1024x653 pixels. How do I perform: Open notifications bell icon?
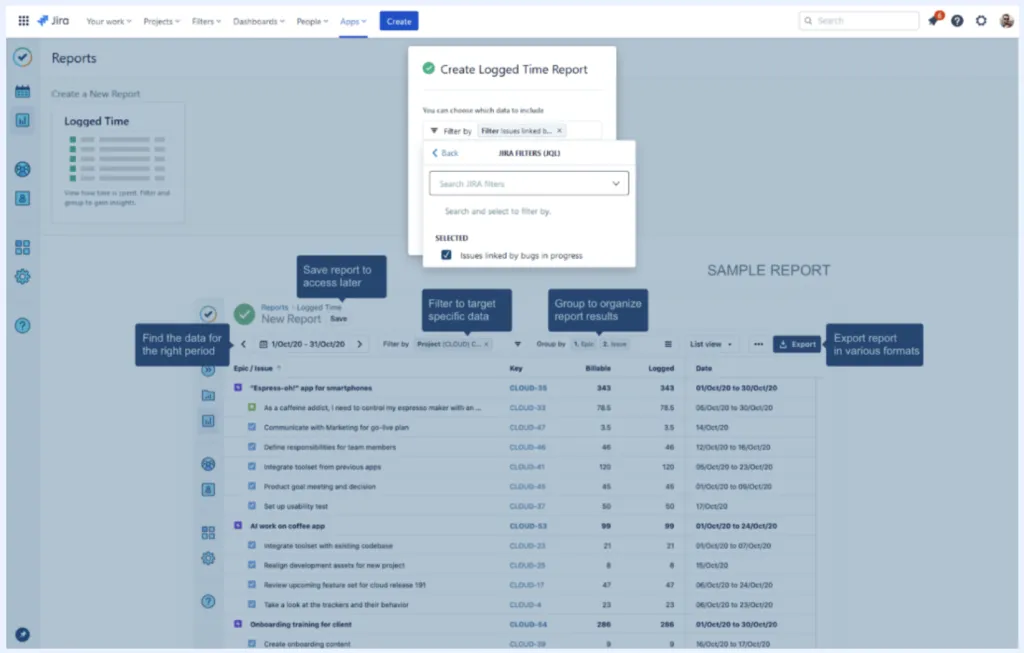tap(933, 21)
